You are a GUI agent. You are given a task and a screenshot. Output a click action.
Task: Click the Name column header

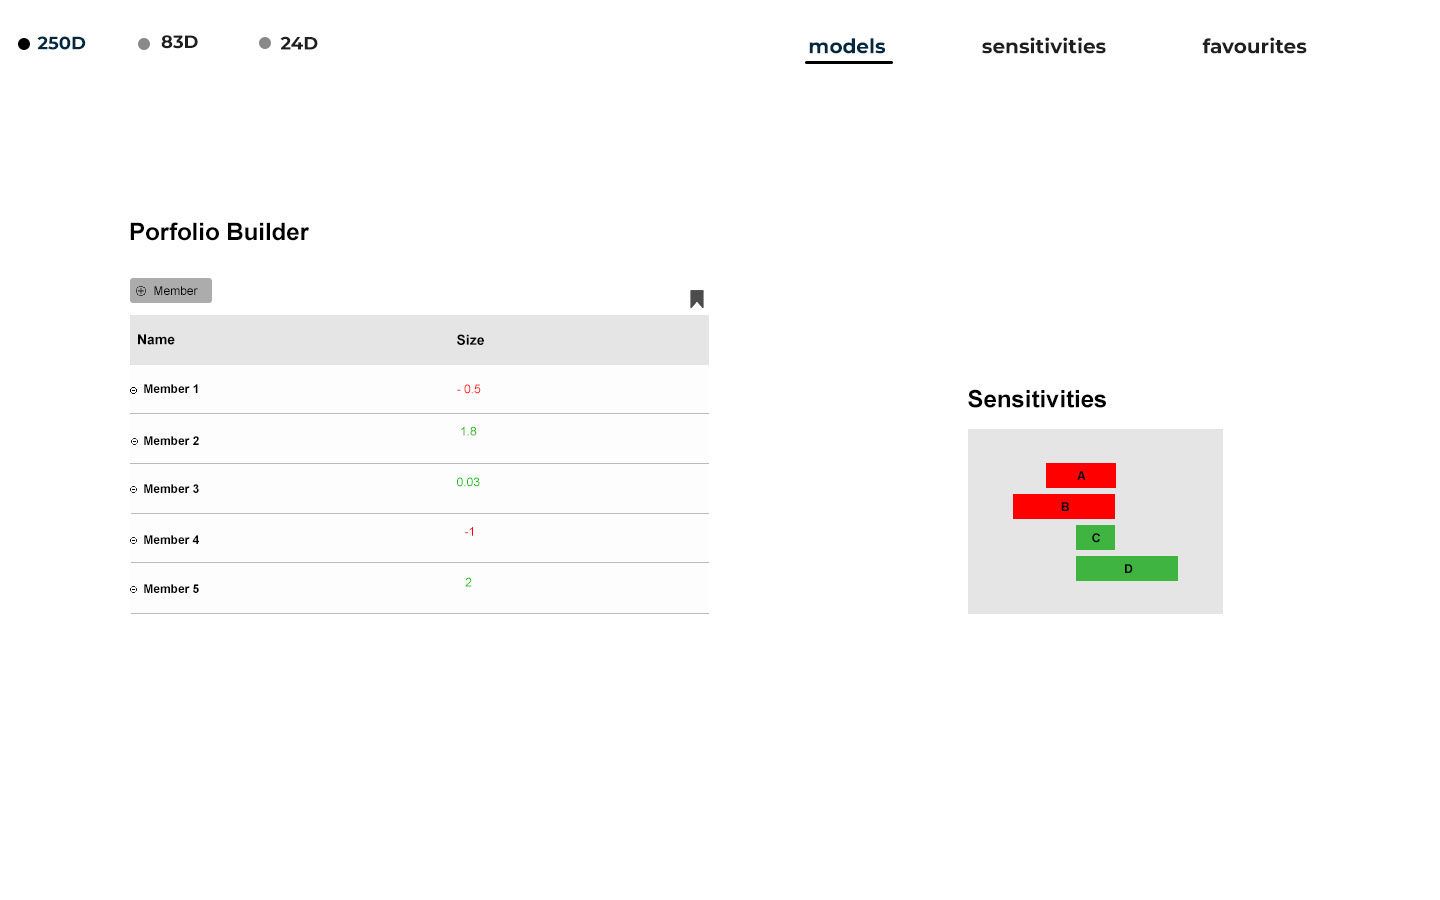[156, 340]
